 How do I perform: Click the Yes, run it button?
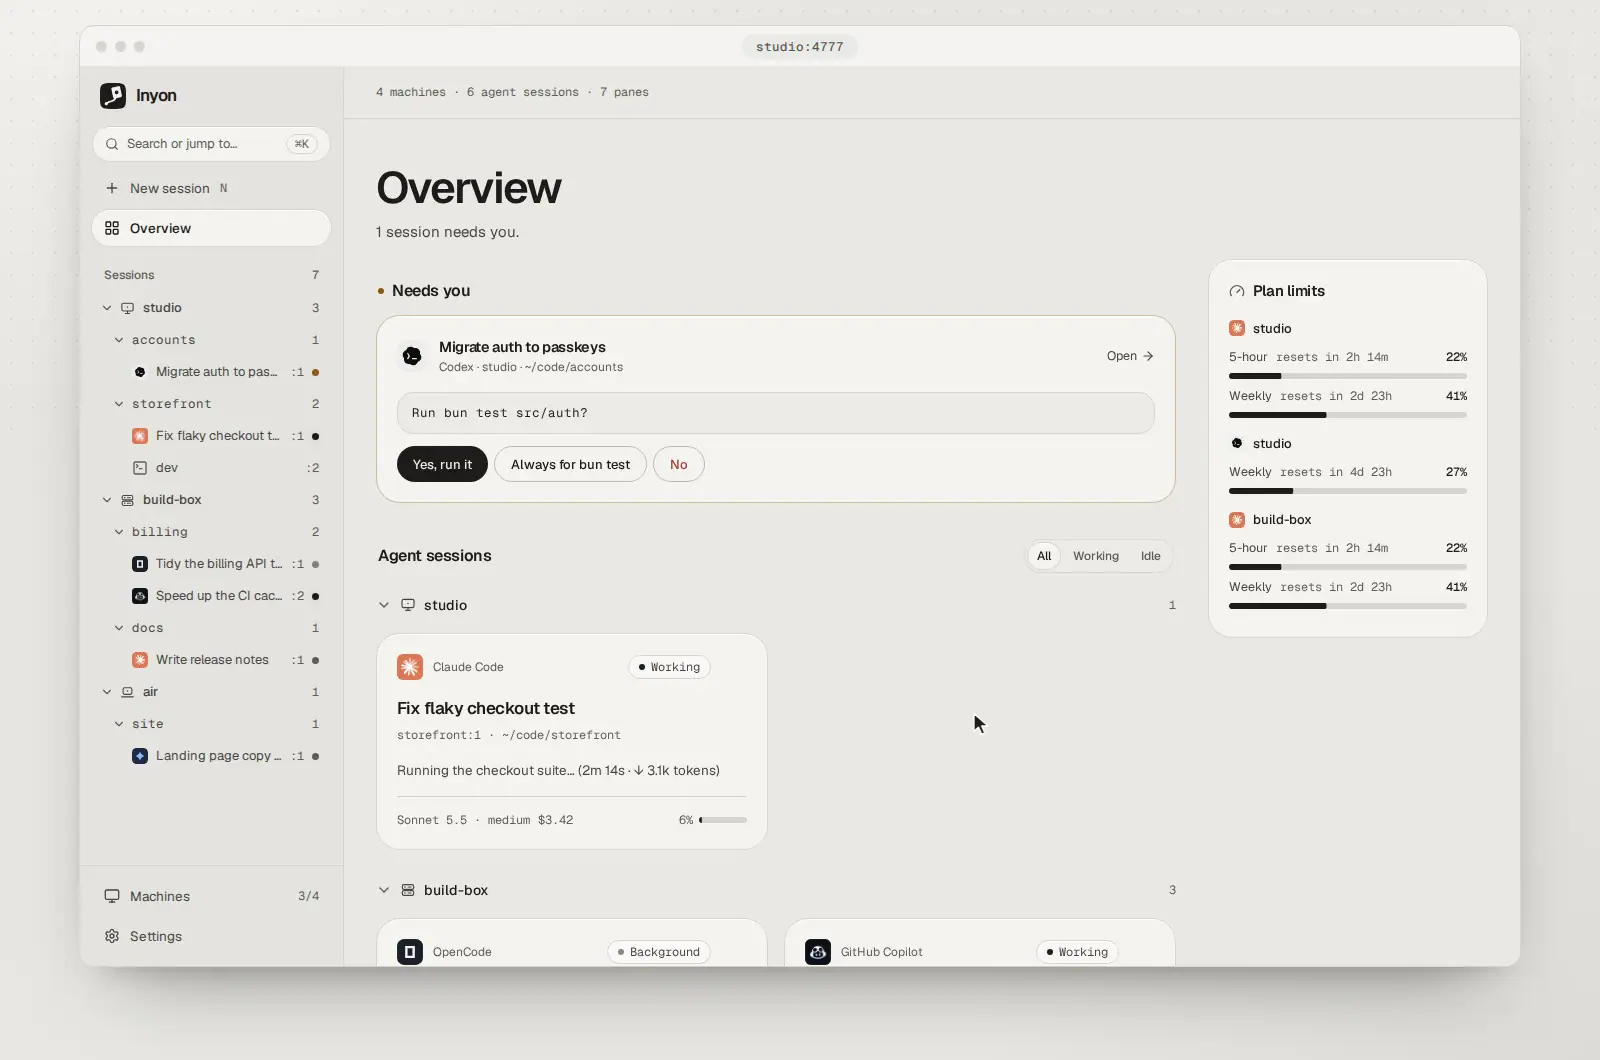coord(442,464)
